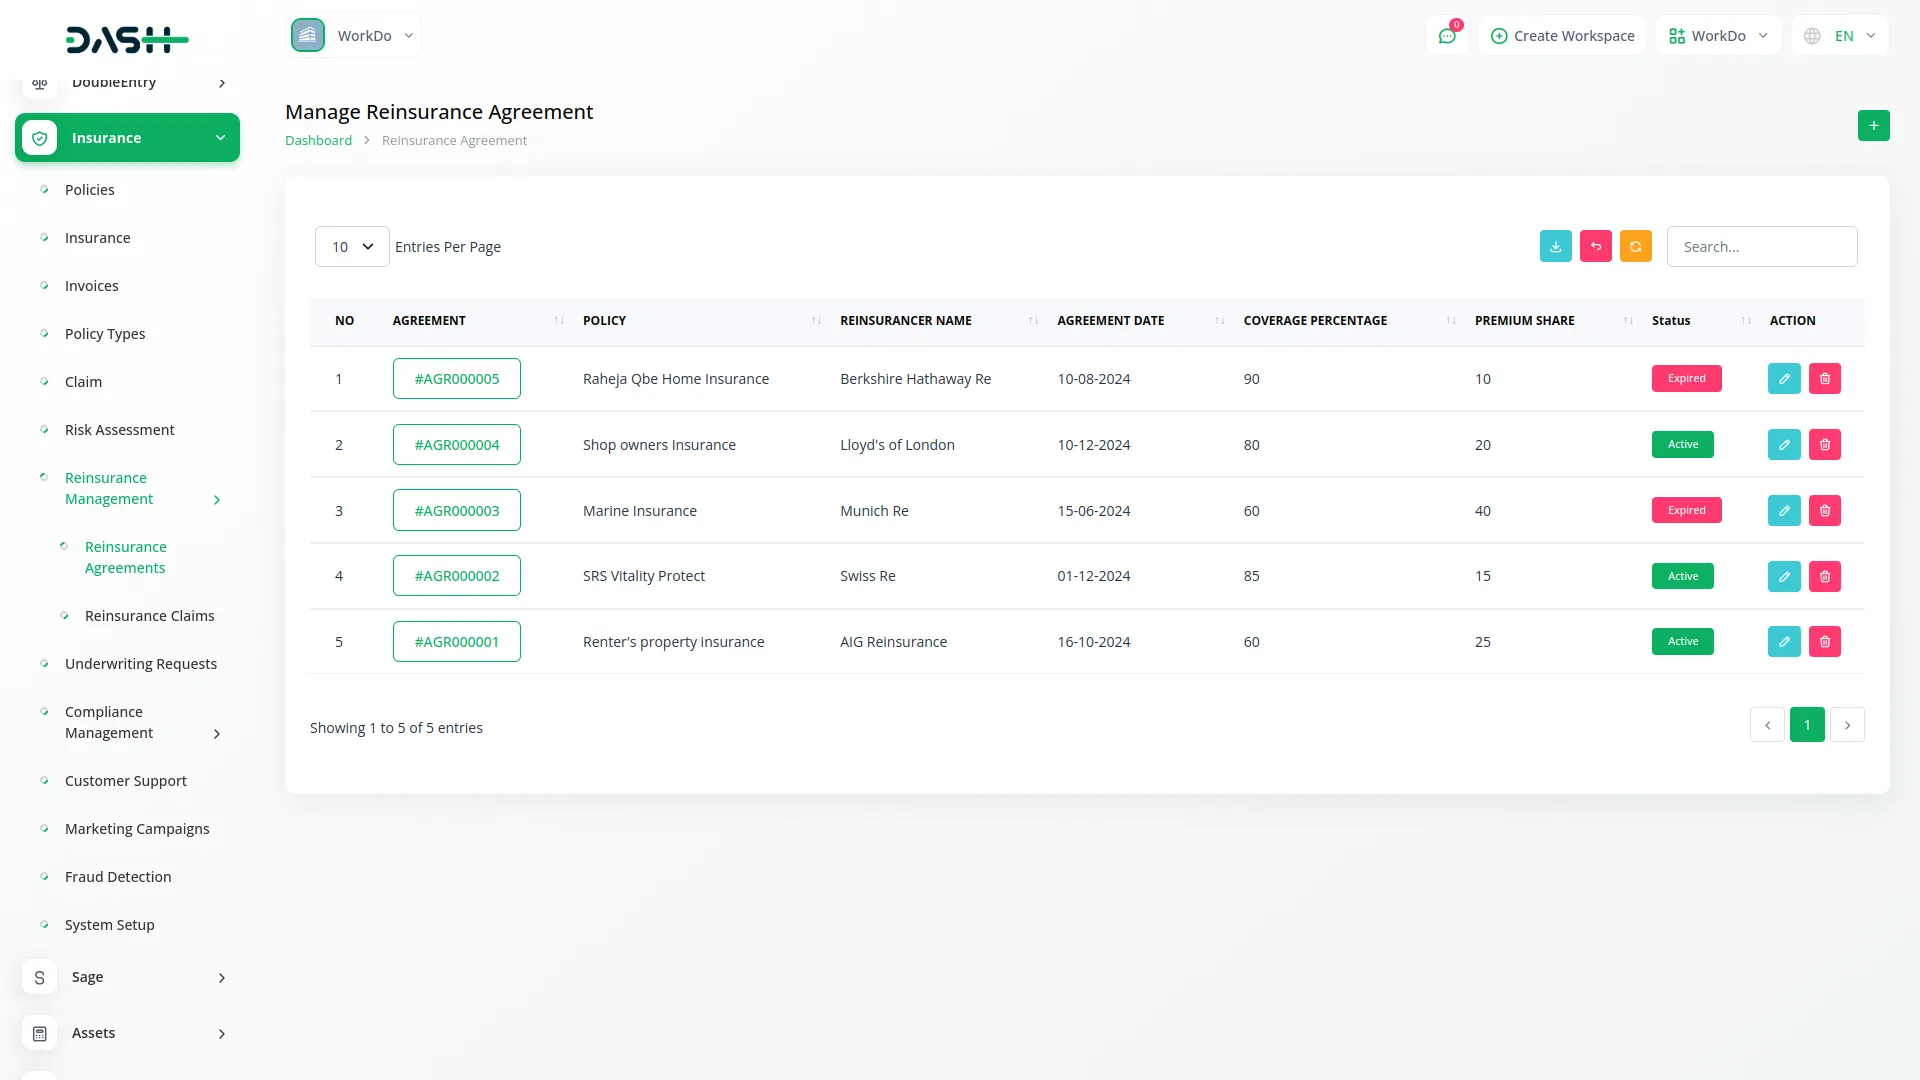Screen dimensions: 1920x1080
Task: Click the green download export icon
Action: pos(1555,246)
